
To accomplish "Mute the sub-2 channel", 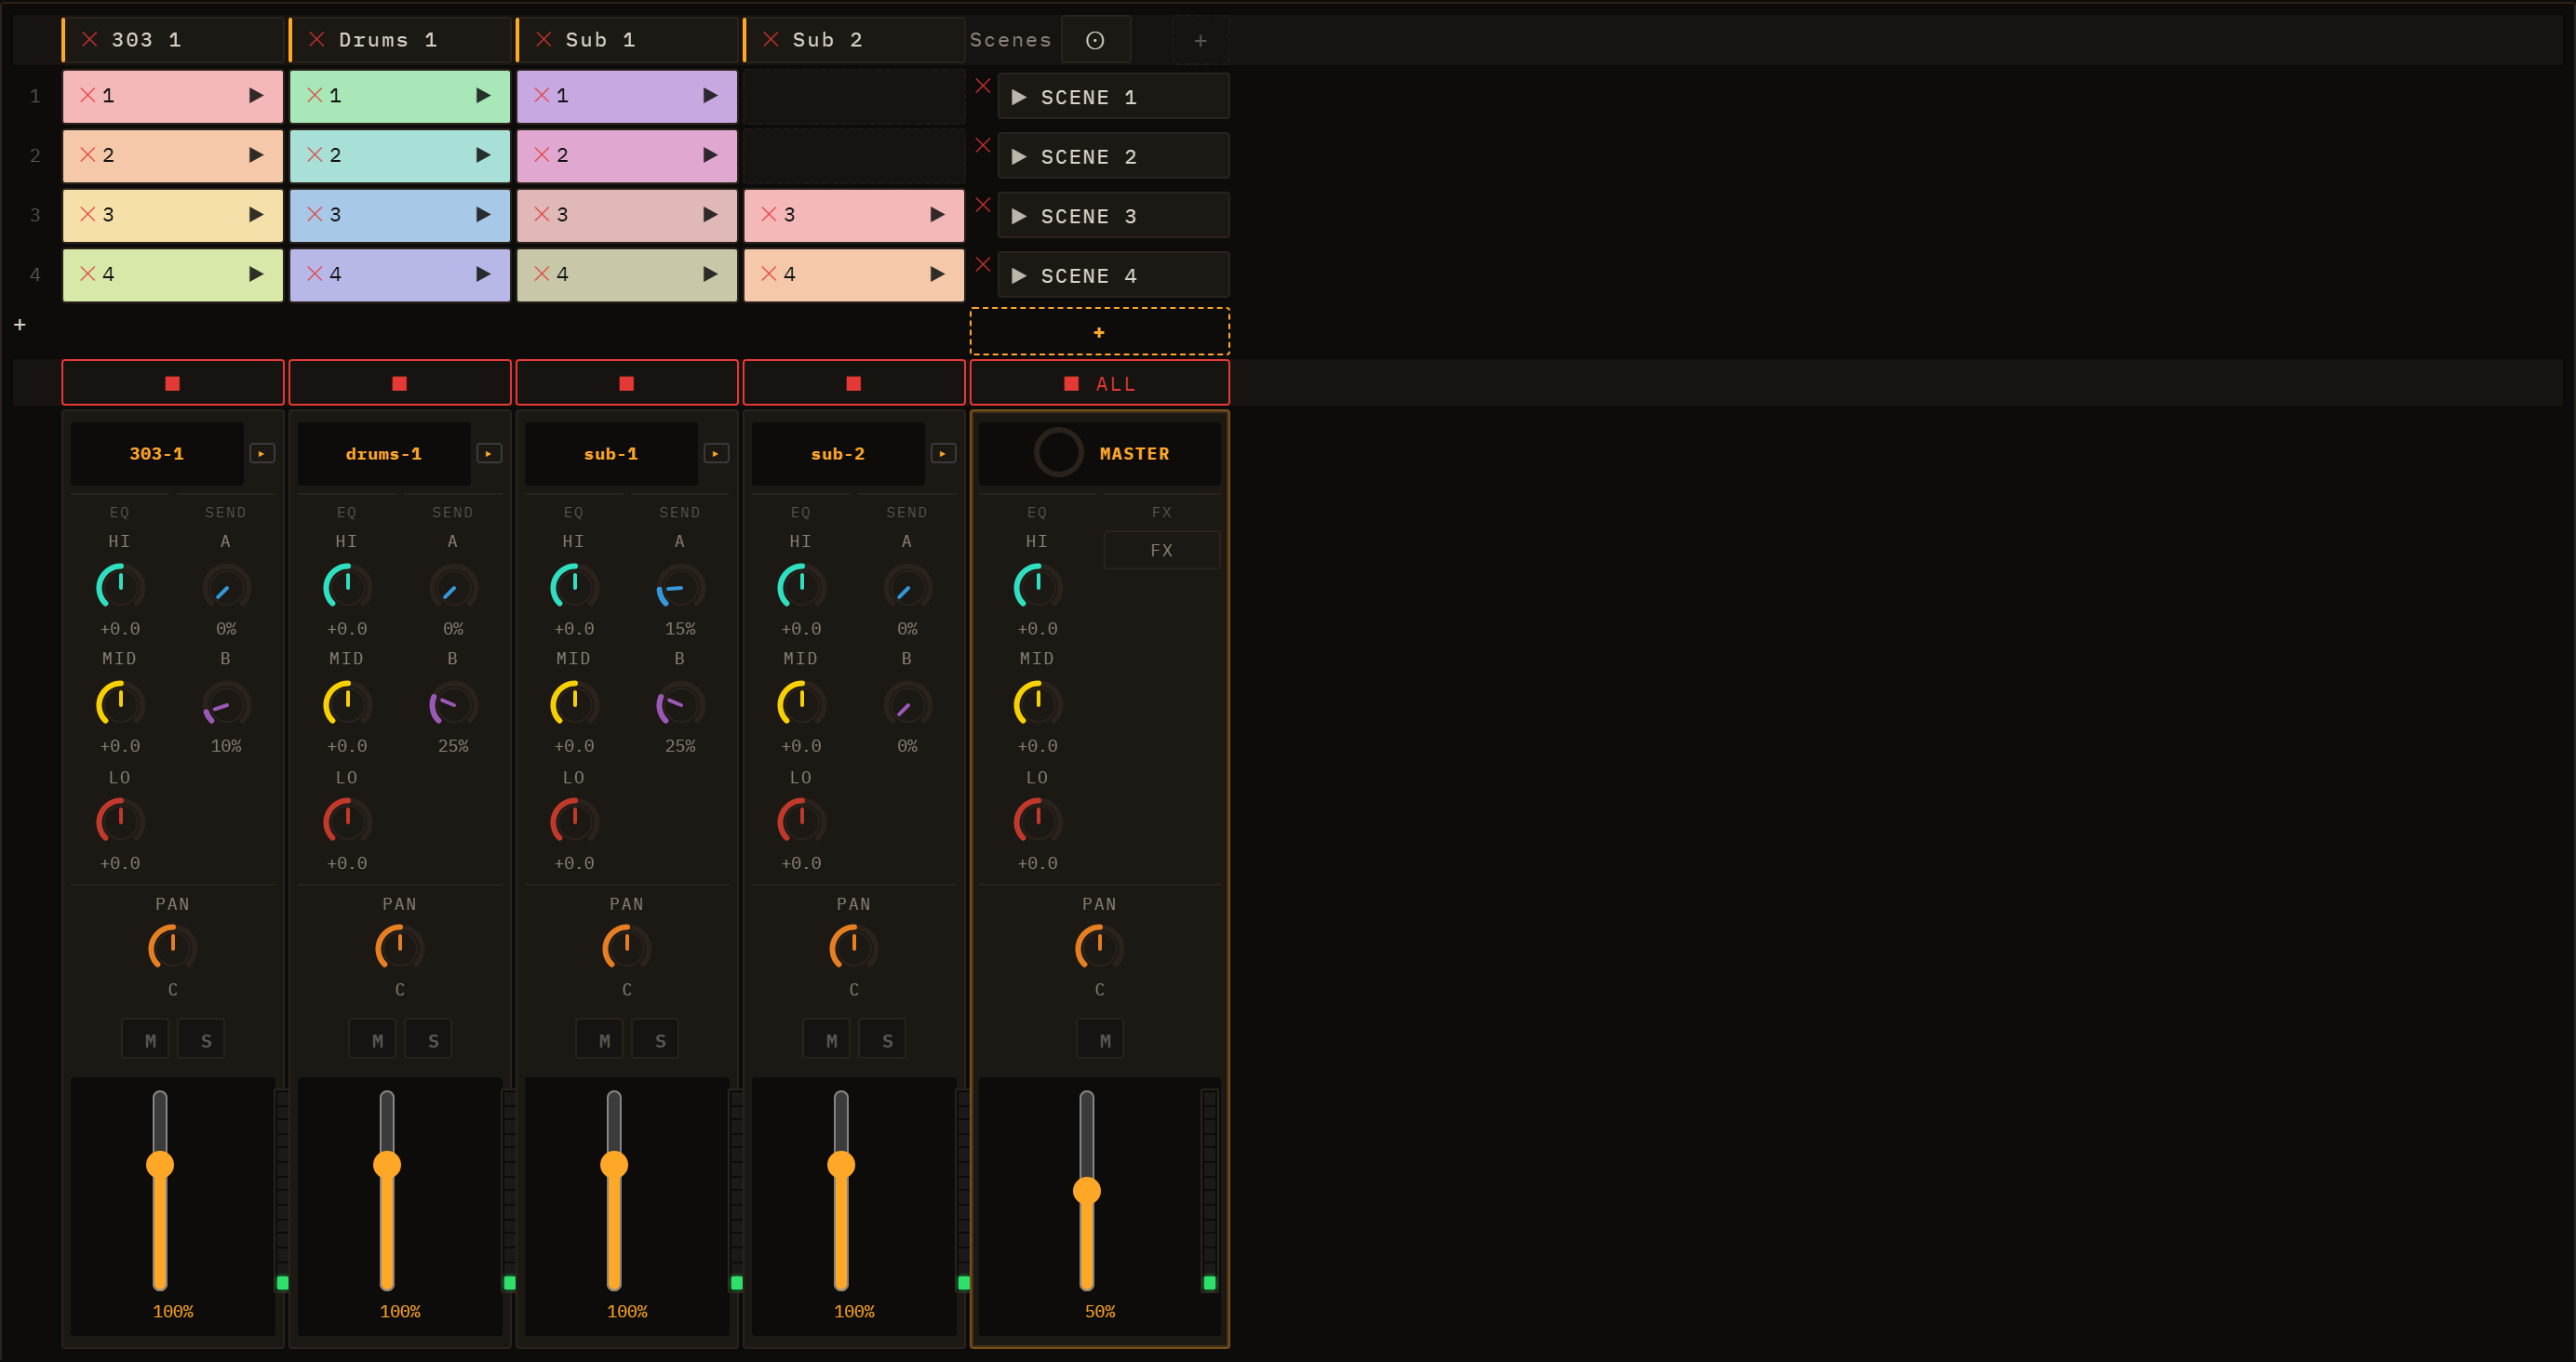I will [x=827, y=1040].
